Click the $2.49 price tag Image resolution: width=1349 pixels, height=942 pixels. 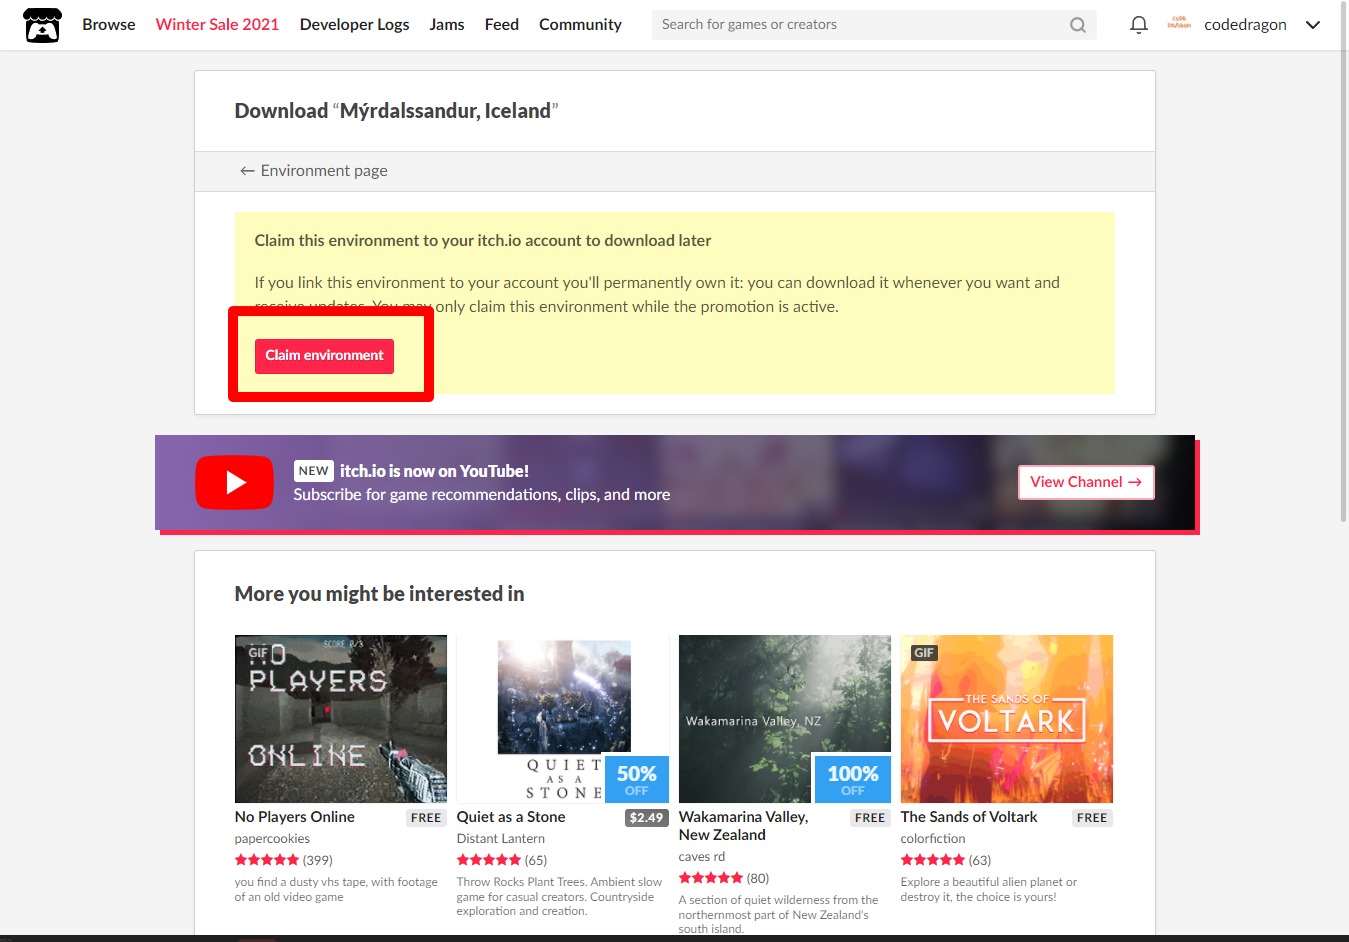click(647, 818)
